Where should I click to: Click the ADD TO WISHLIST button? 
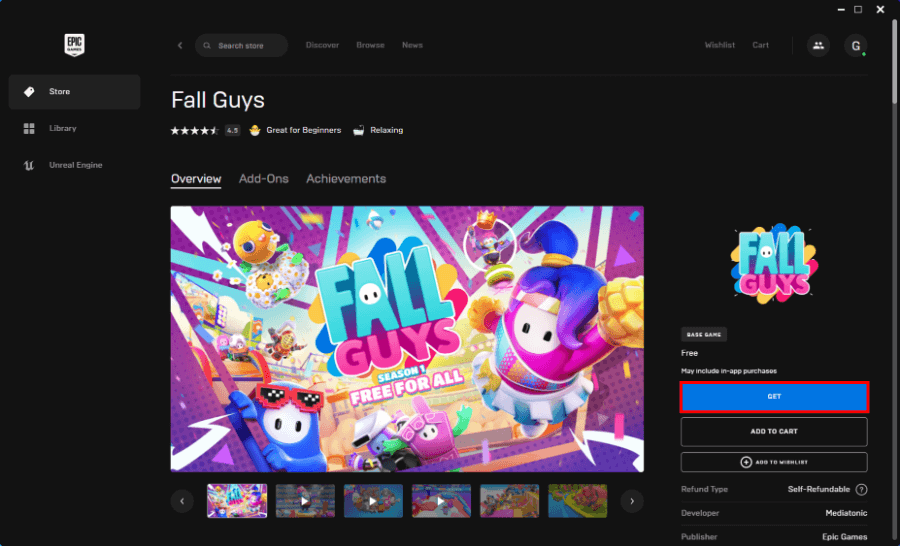[774, 462]
